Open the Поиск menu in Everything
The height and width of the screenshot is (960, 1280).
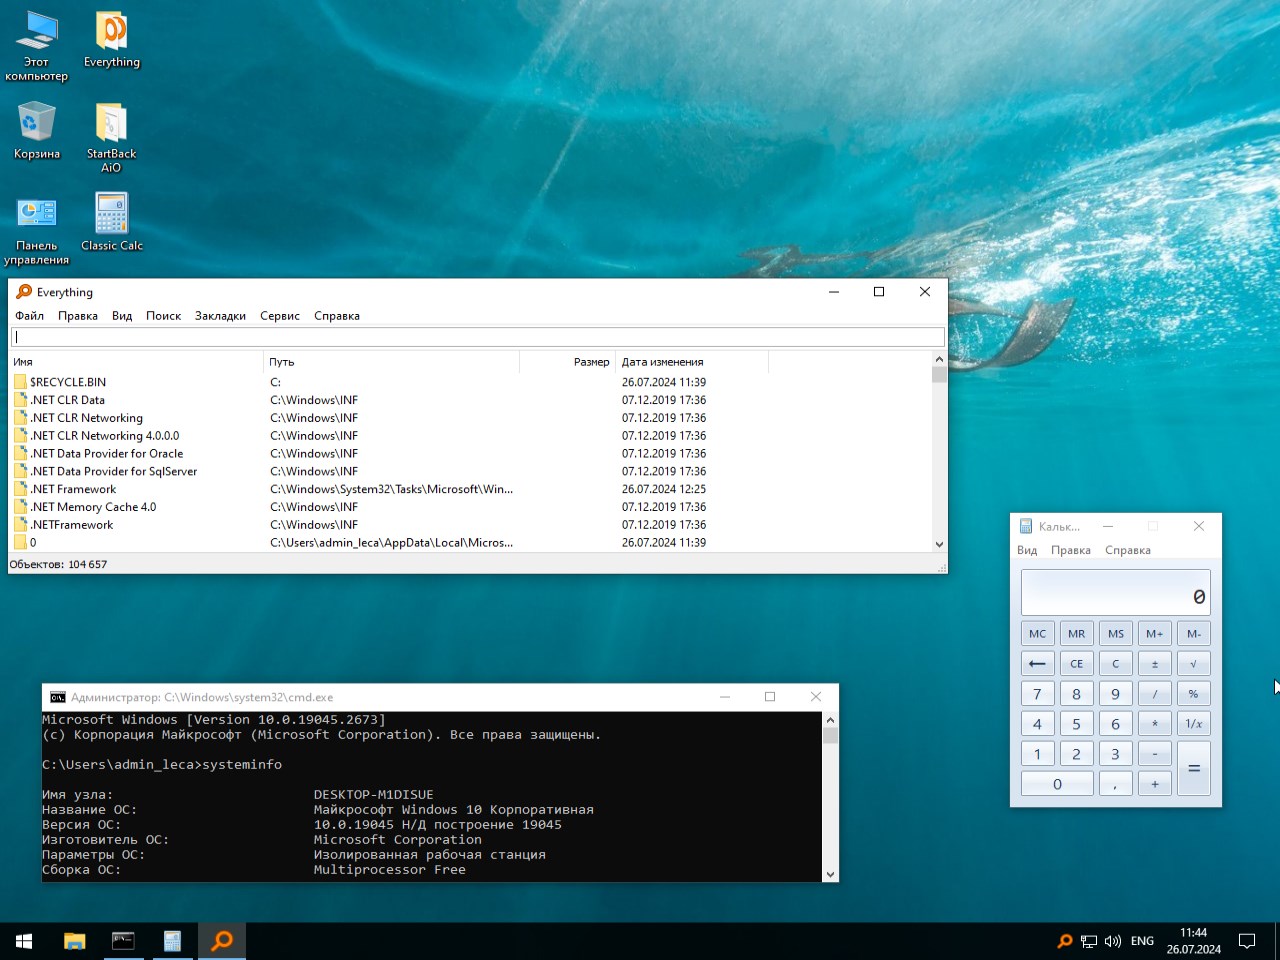163,316
